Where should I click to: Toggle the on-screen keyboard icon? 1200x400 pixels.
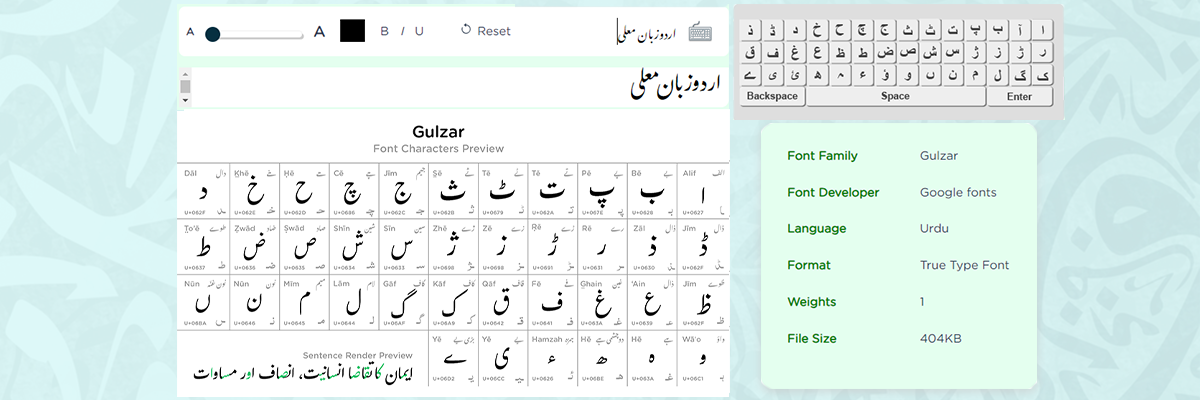click(x=700, y=32)
